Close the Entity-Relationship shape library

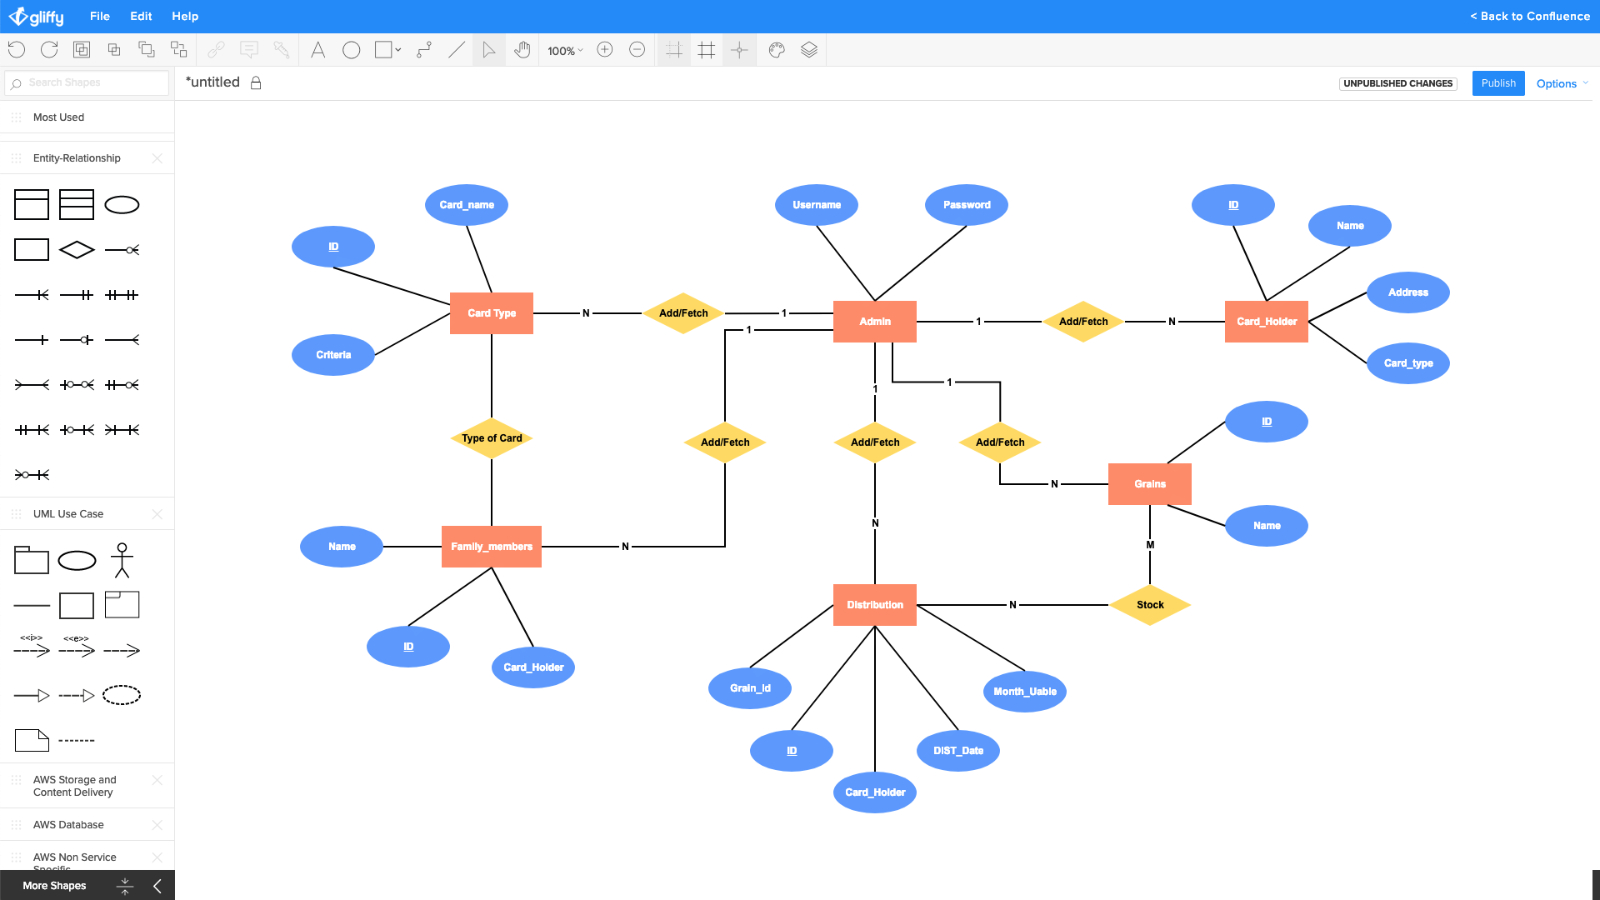coord(157,158)
